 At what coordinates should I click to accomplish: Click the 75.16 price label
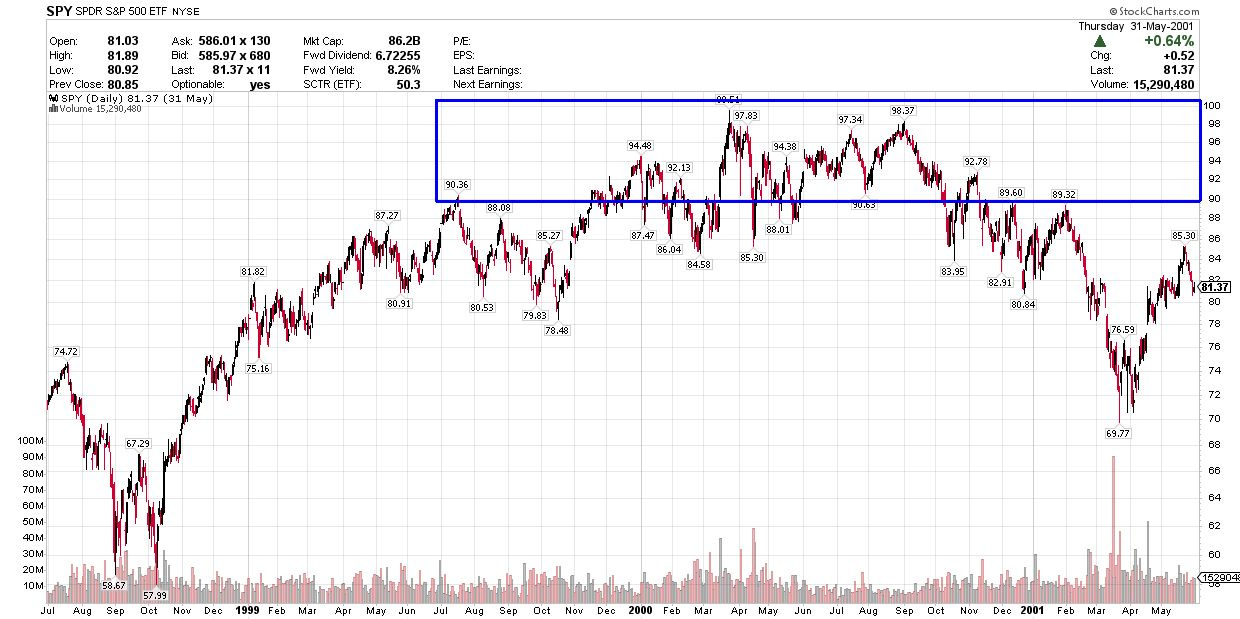(258, 369)
